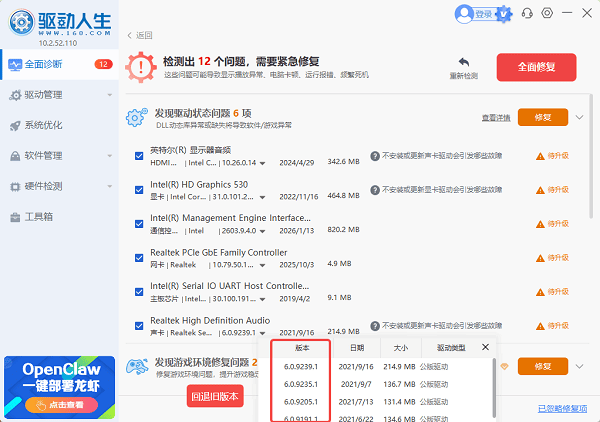Click 驱动类型 column header in popup
600x422 pixels.
(x=451, y=348)
